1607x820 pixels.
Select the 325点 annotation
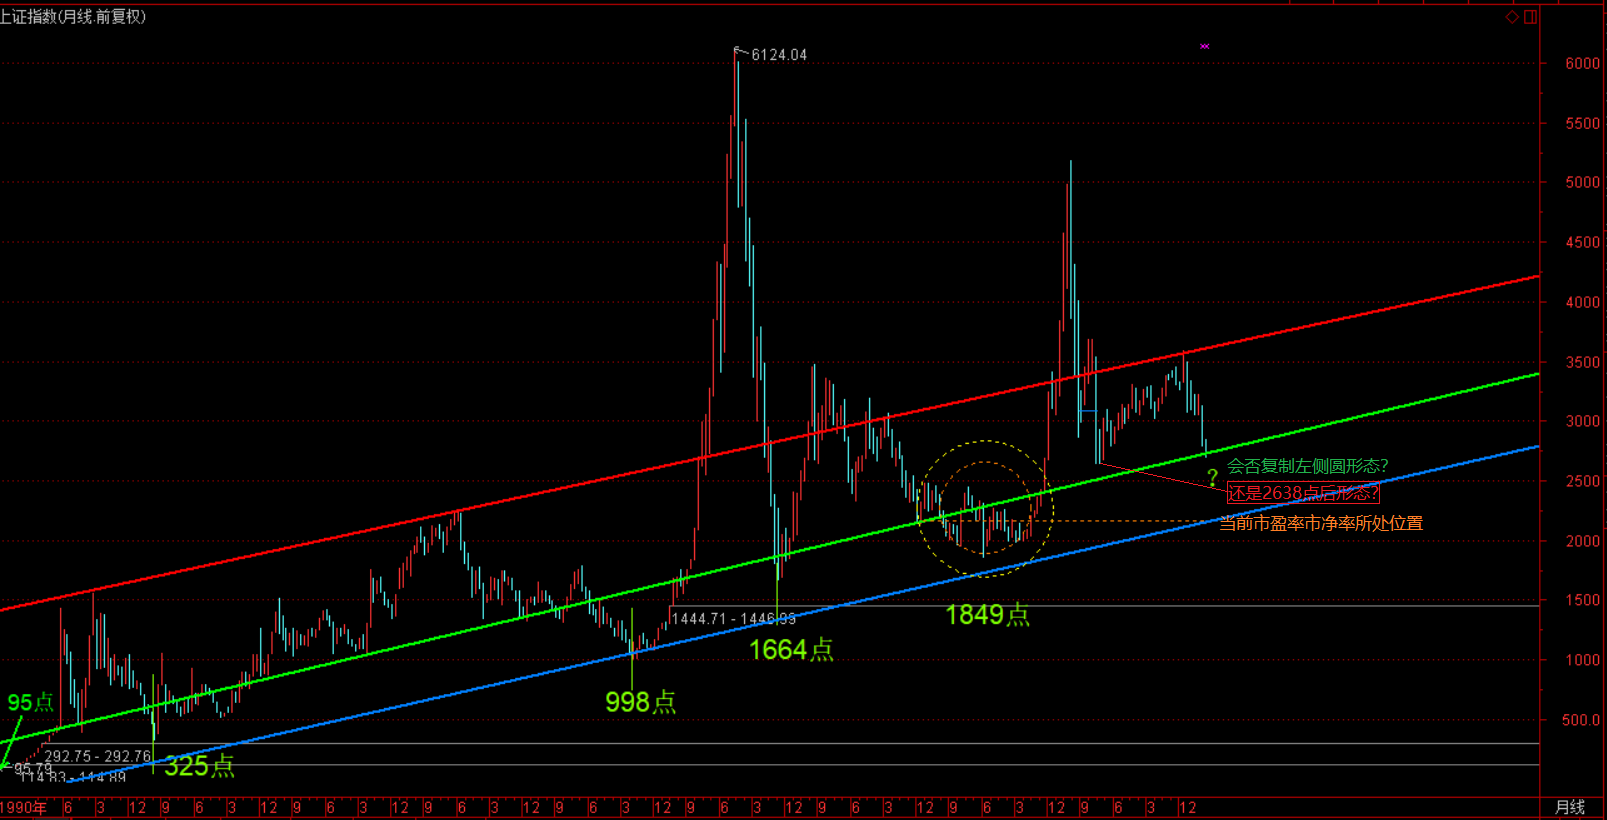199,766
